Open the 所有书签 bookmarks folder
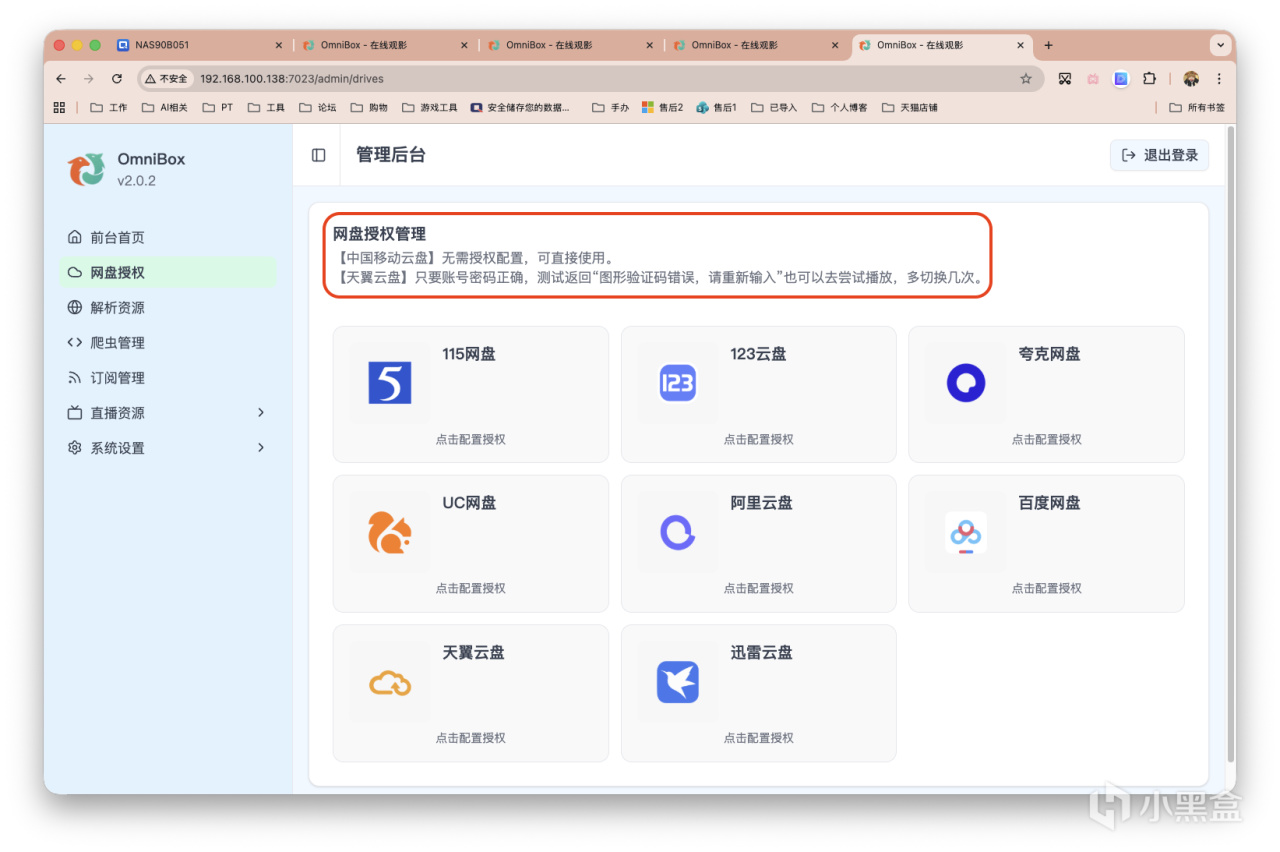1280x852 pixels. (x=1197, y=107)
